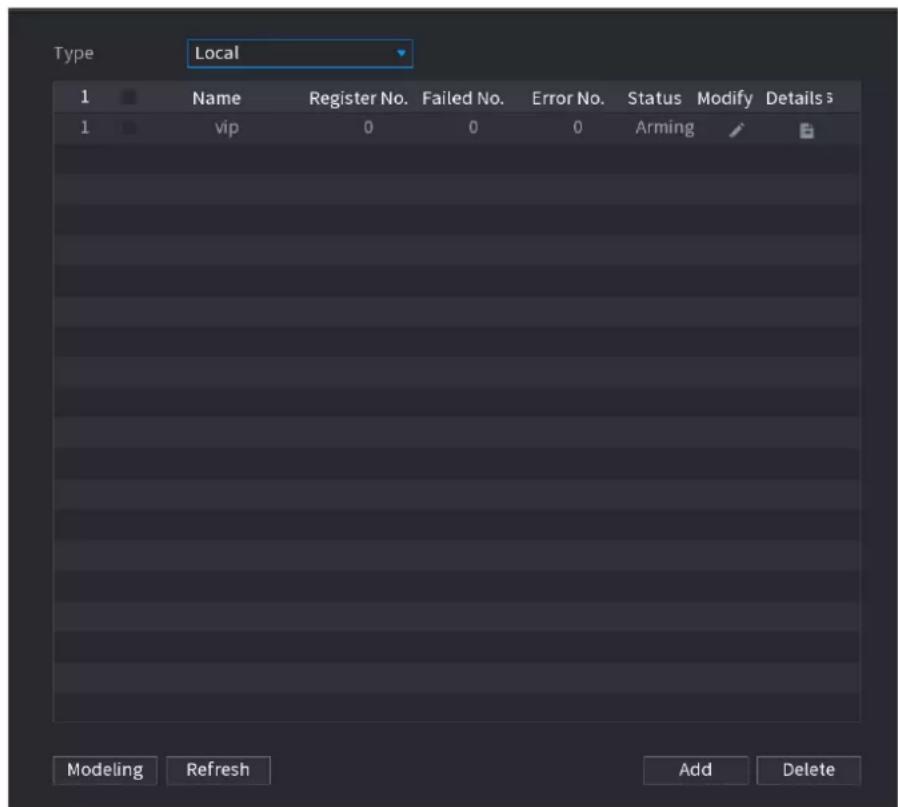This screenshot has height=807, width=898.
Task: Check the box for the vip row
Action: click(x=129, y=127)
